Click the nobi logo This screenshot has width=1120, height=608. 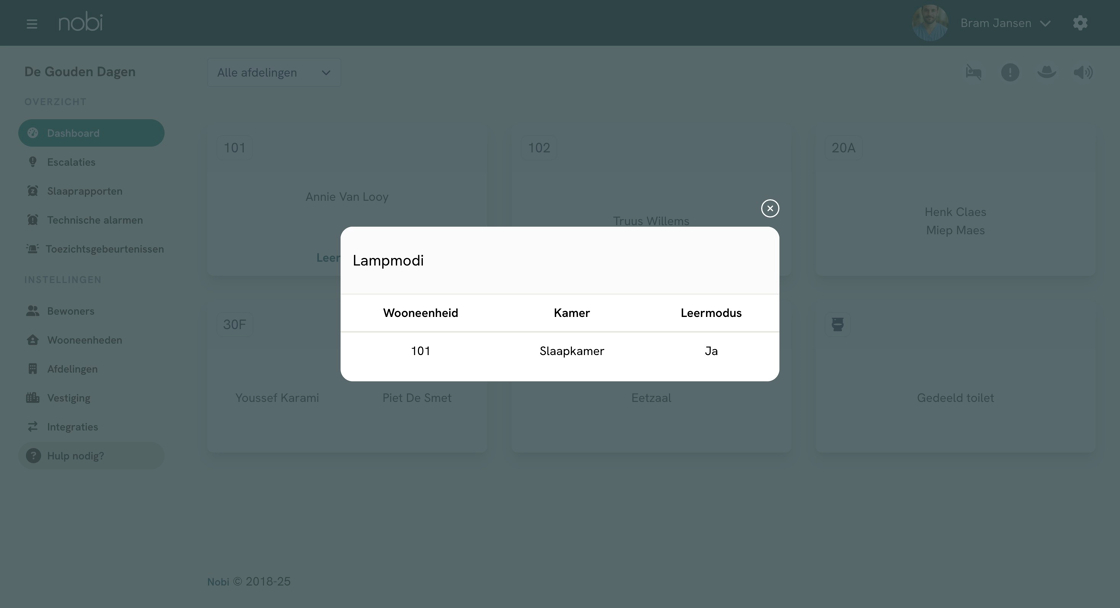click(80, 22)
